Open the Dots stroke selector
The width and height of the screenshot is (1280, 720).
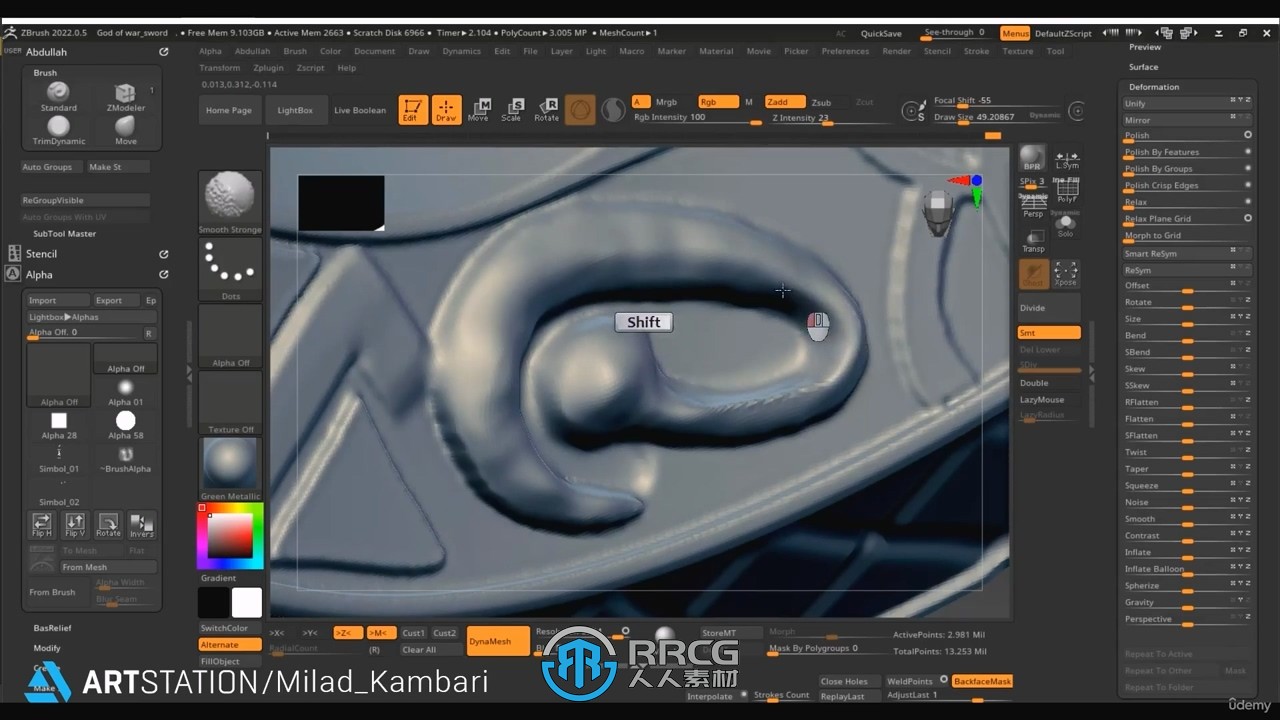point(230,270)
